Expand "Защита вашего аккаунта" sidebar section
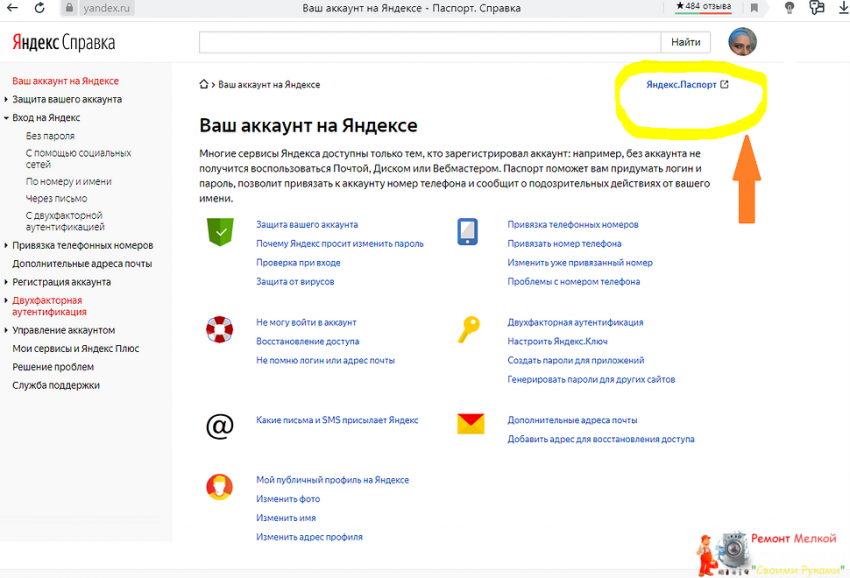The width and height of the screenshot is (850, 578). click(66, 99)
